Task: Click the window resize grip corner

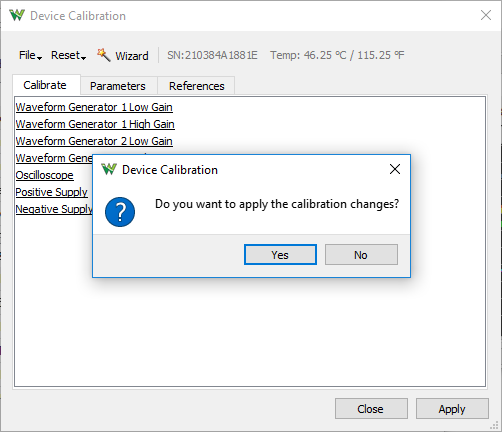Action: 494,425
